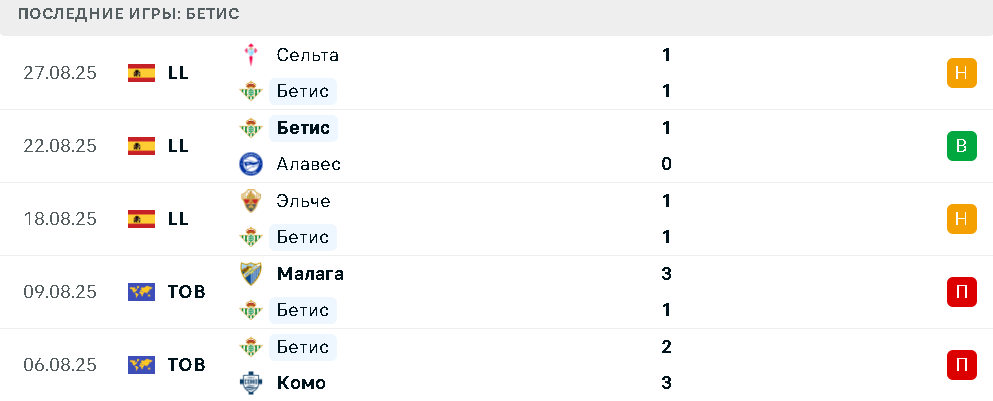Click green win badge for Alaves match
The image size is (993, 401).
click(961, 146)
